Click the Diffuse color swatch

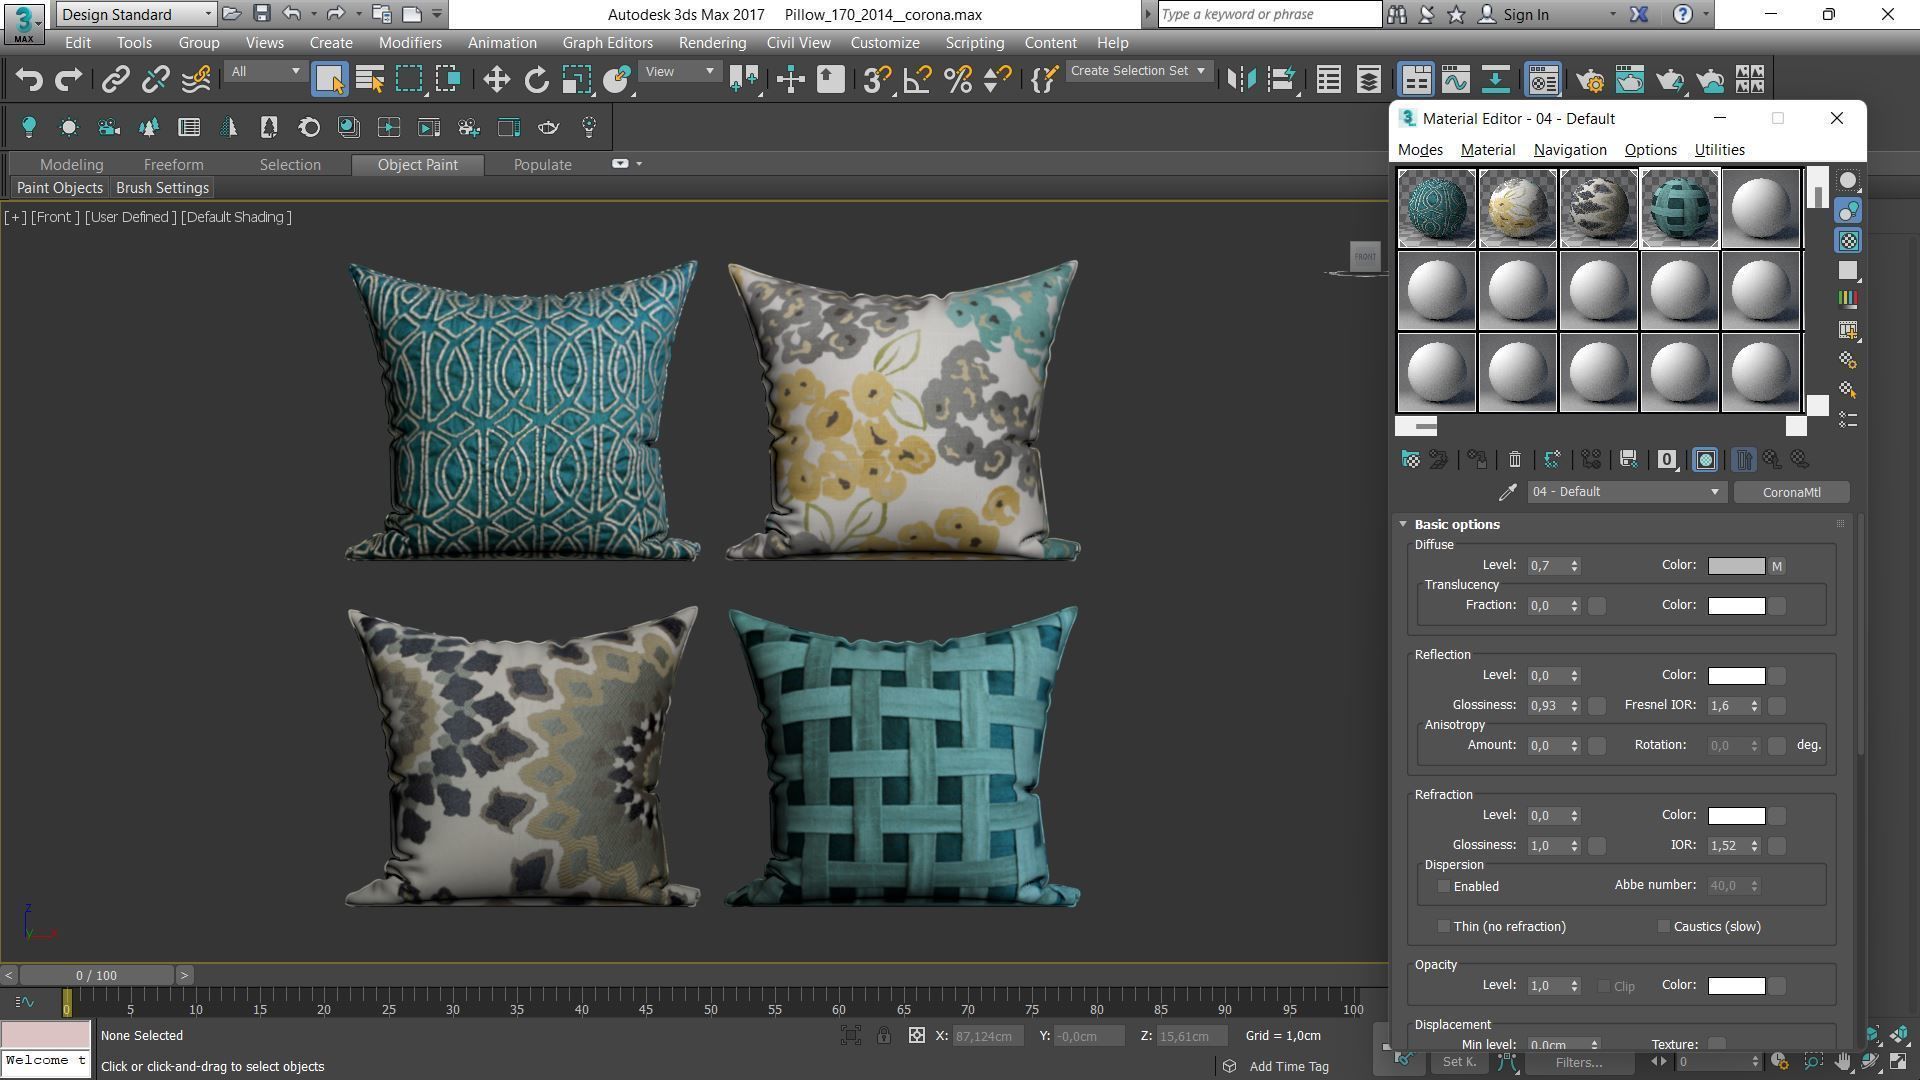[1736, 566]
